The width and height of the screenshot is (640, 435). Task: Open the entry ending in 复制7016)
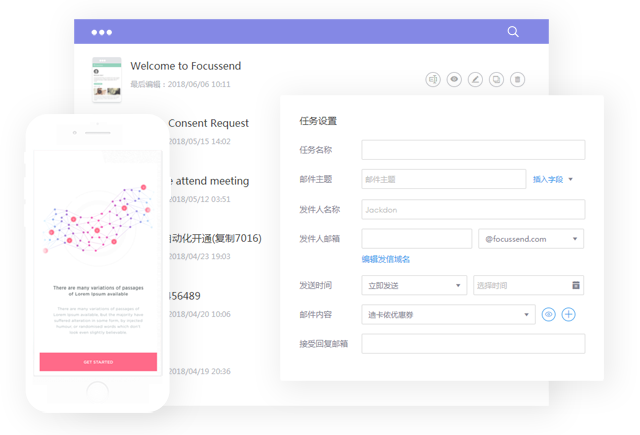point(216,238)
